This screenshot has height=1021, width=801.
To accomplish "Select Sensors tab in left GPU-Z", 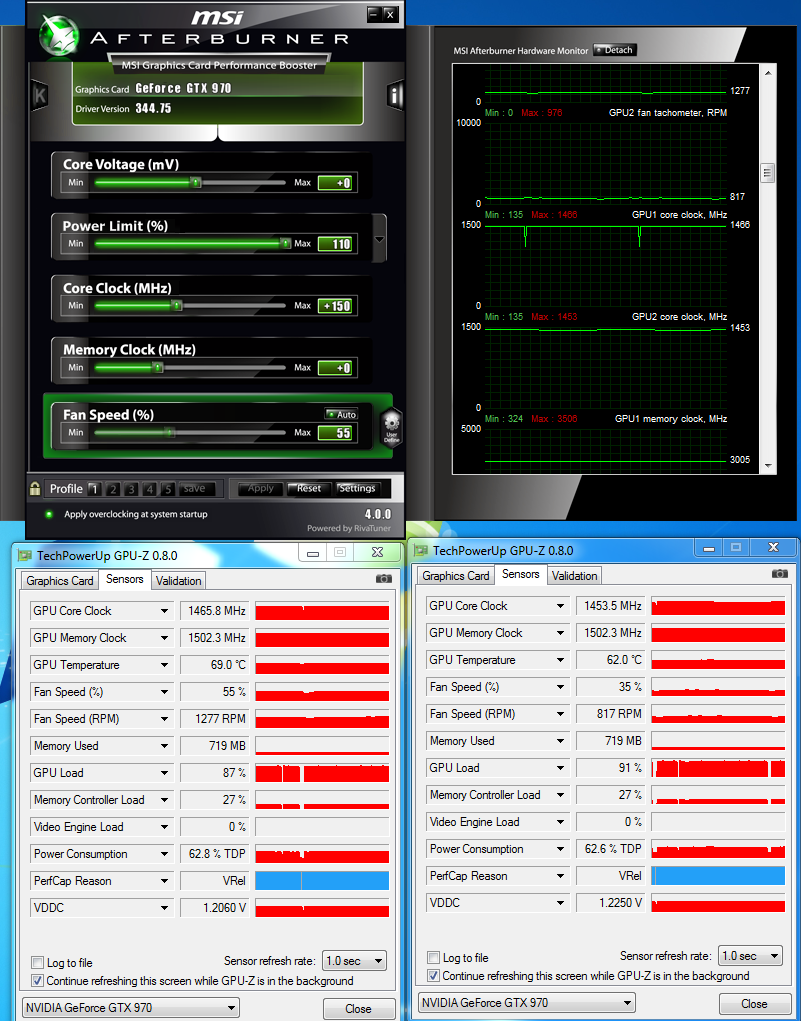I will click(124, 579).
